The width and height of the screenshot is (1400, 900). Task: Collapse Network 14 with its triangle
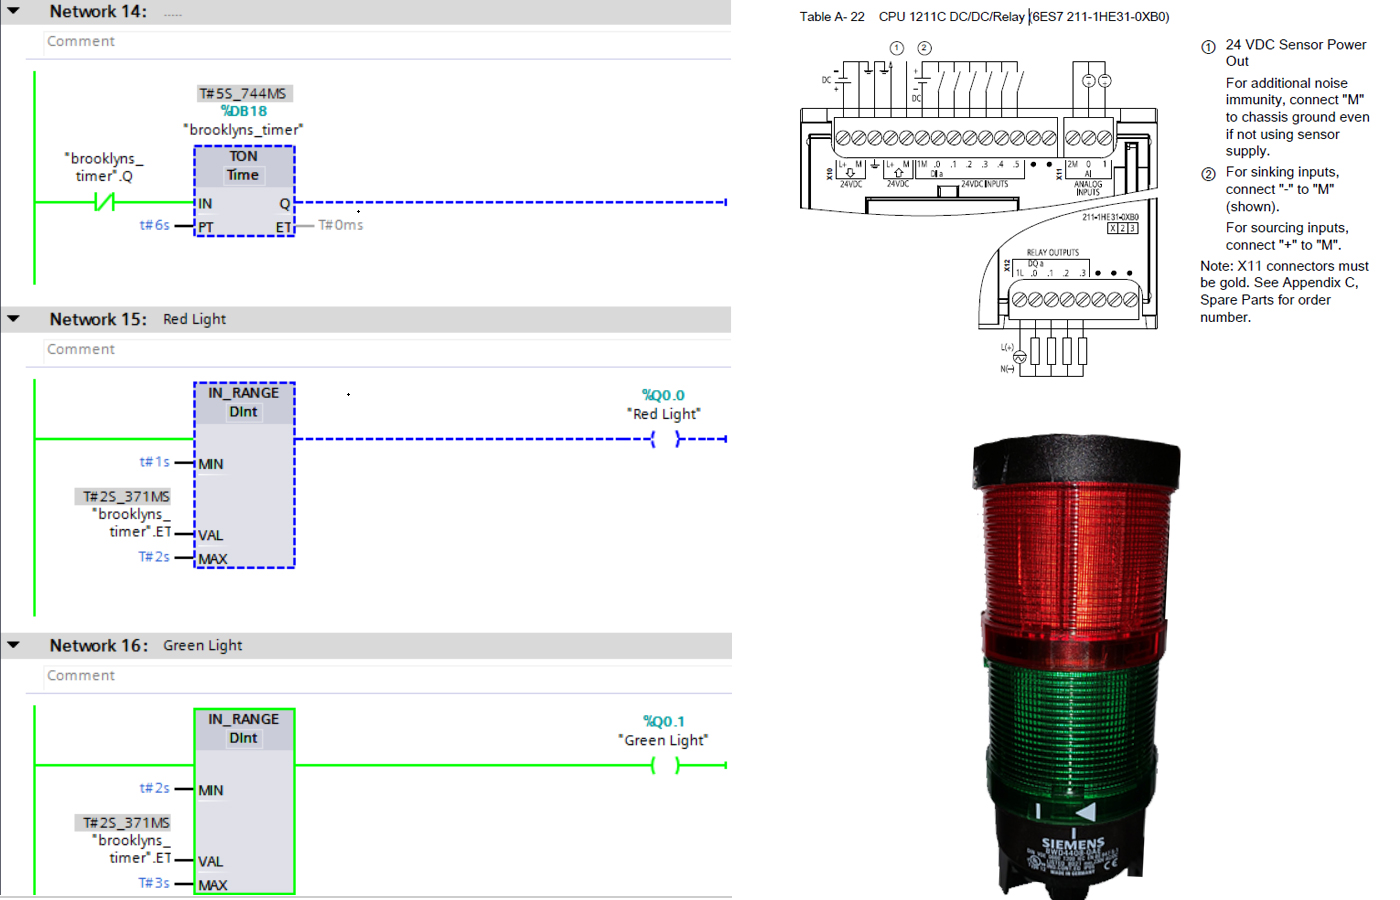click(x=14, y=11)
